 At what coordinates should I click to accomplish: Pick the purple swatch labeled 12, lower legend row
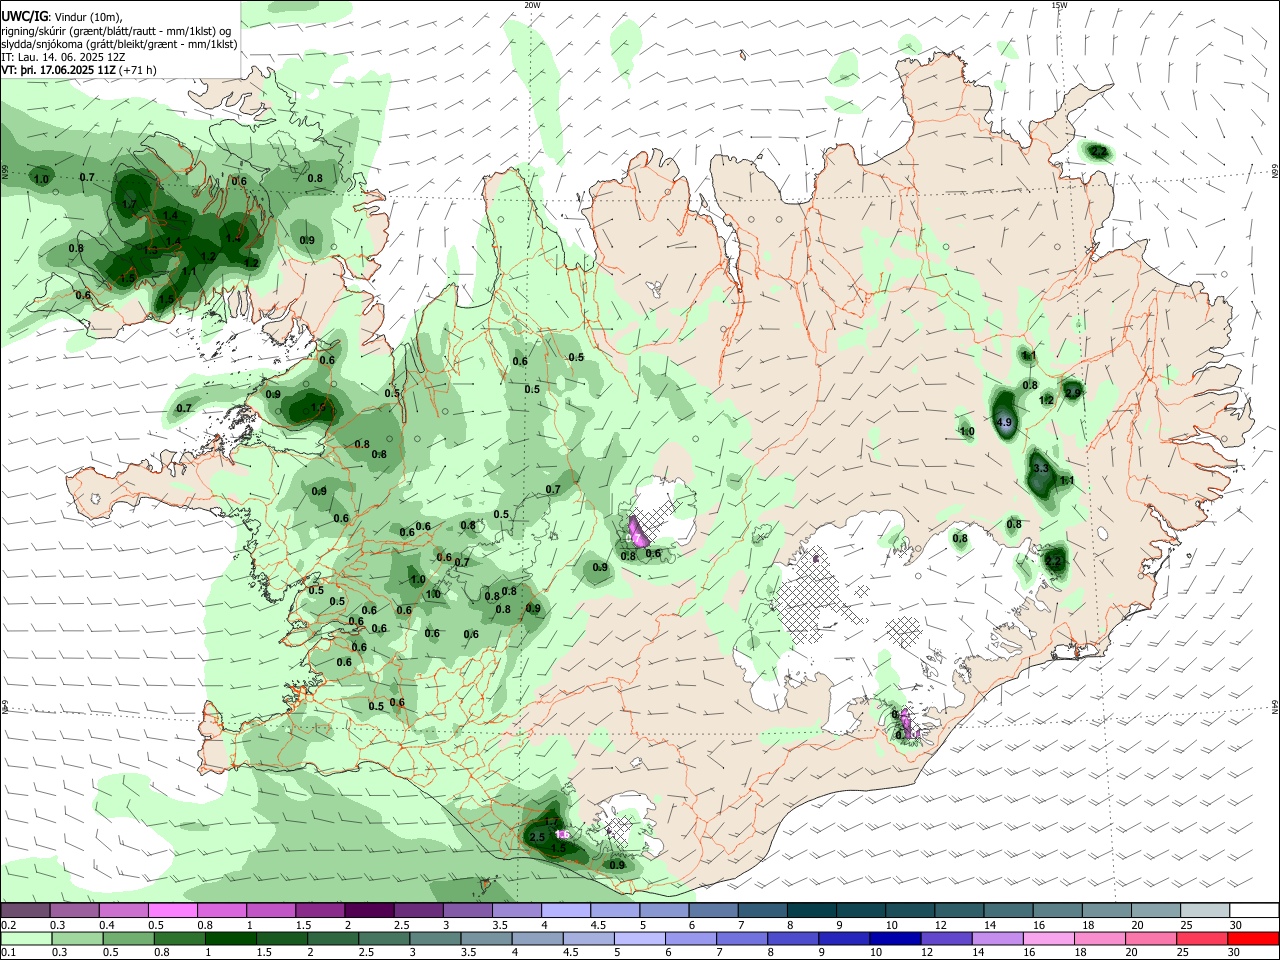pos(945,938)
